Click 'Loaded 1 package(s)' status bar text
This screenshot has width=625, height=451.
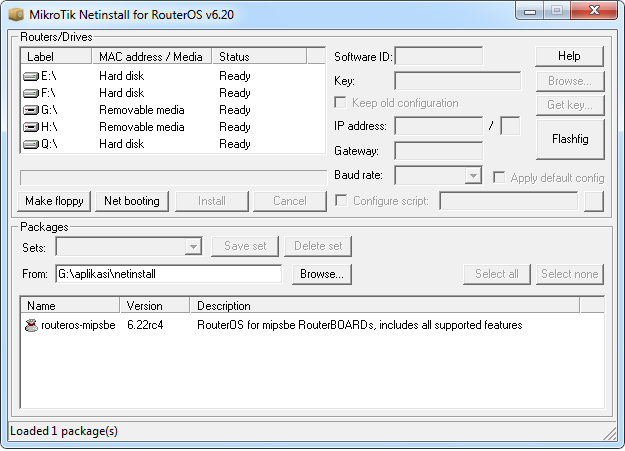tap(64, 431)
